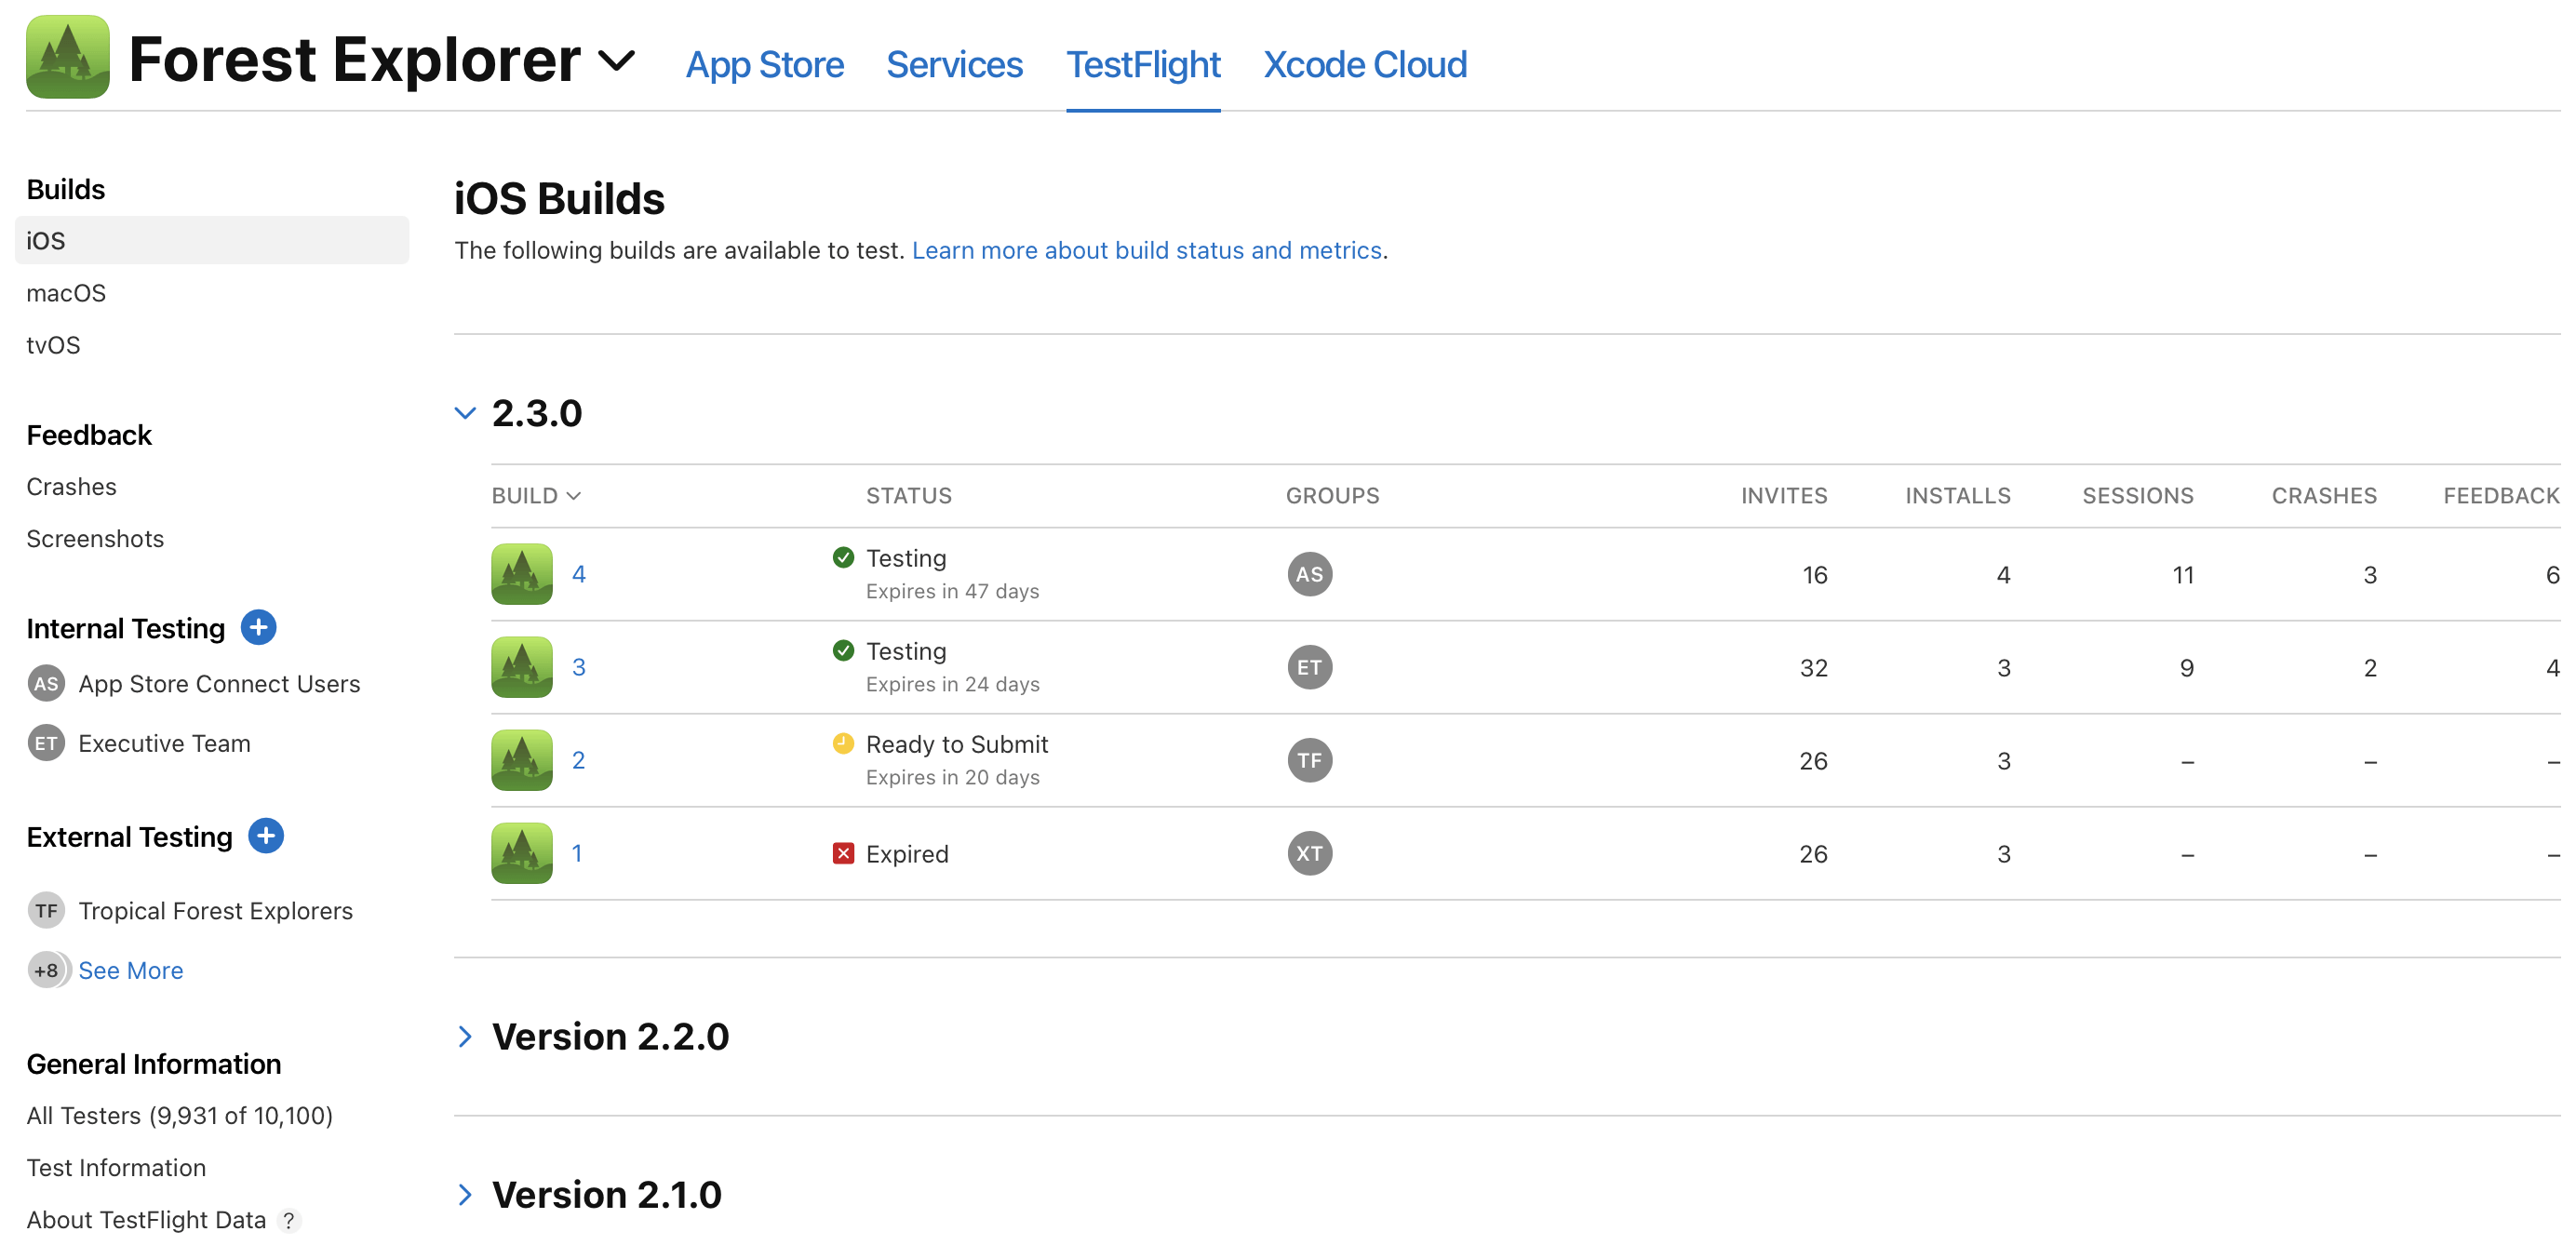Screen dimensions: 2576x1245
Task: Open build number 2
Action: 578,760
